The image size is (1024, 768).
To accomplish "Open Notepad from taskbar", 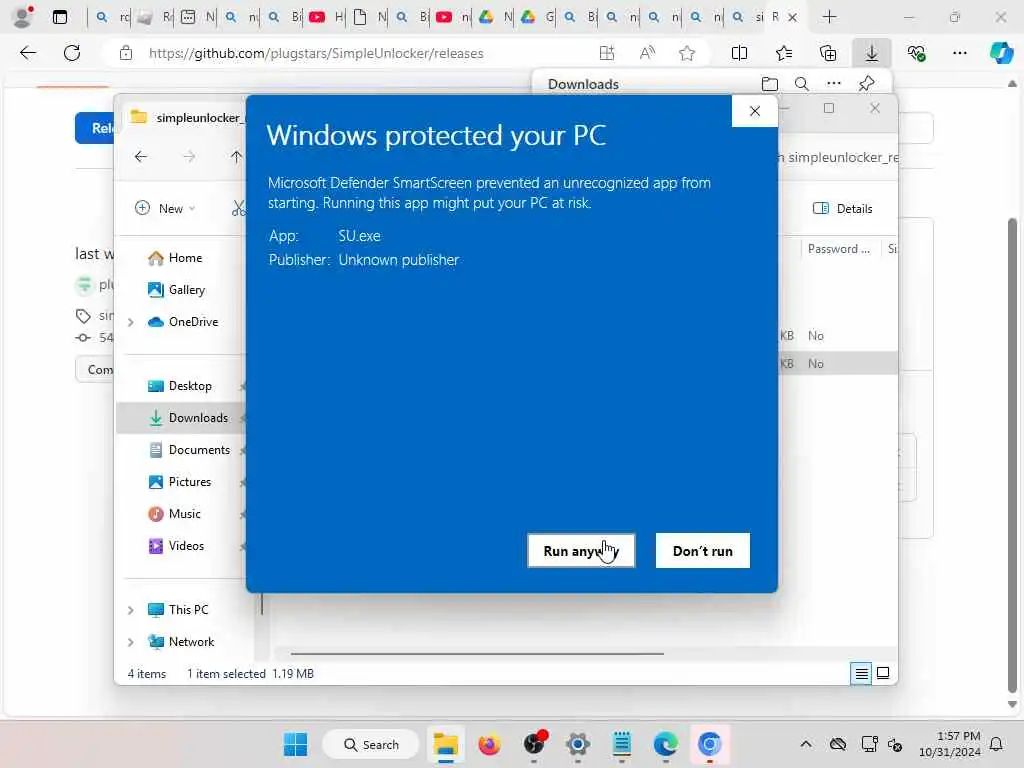I will pos(622,744).
